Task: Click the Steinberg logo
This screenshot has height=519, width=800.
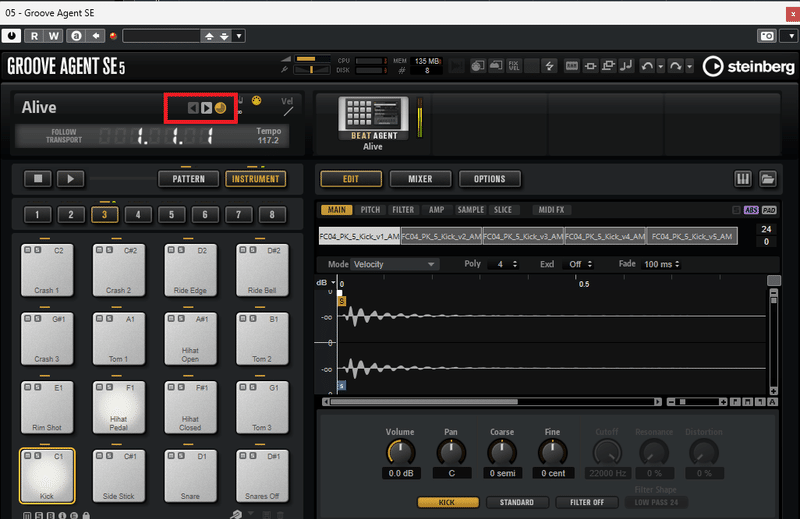Action: pos(748,66)
